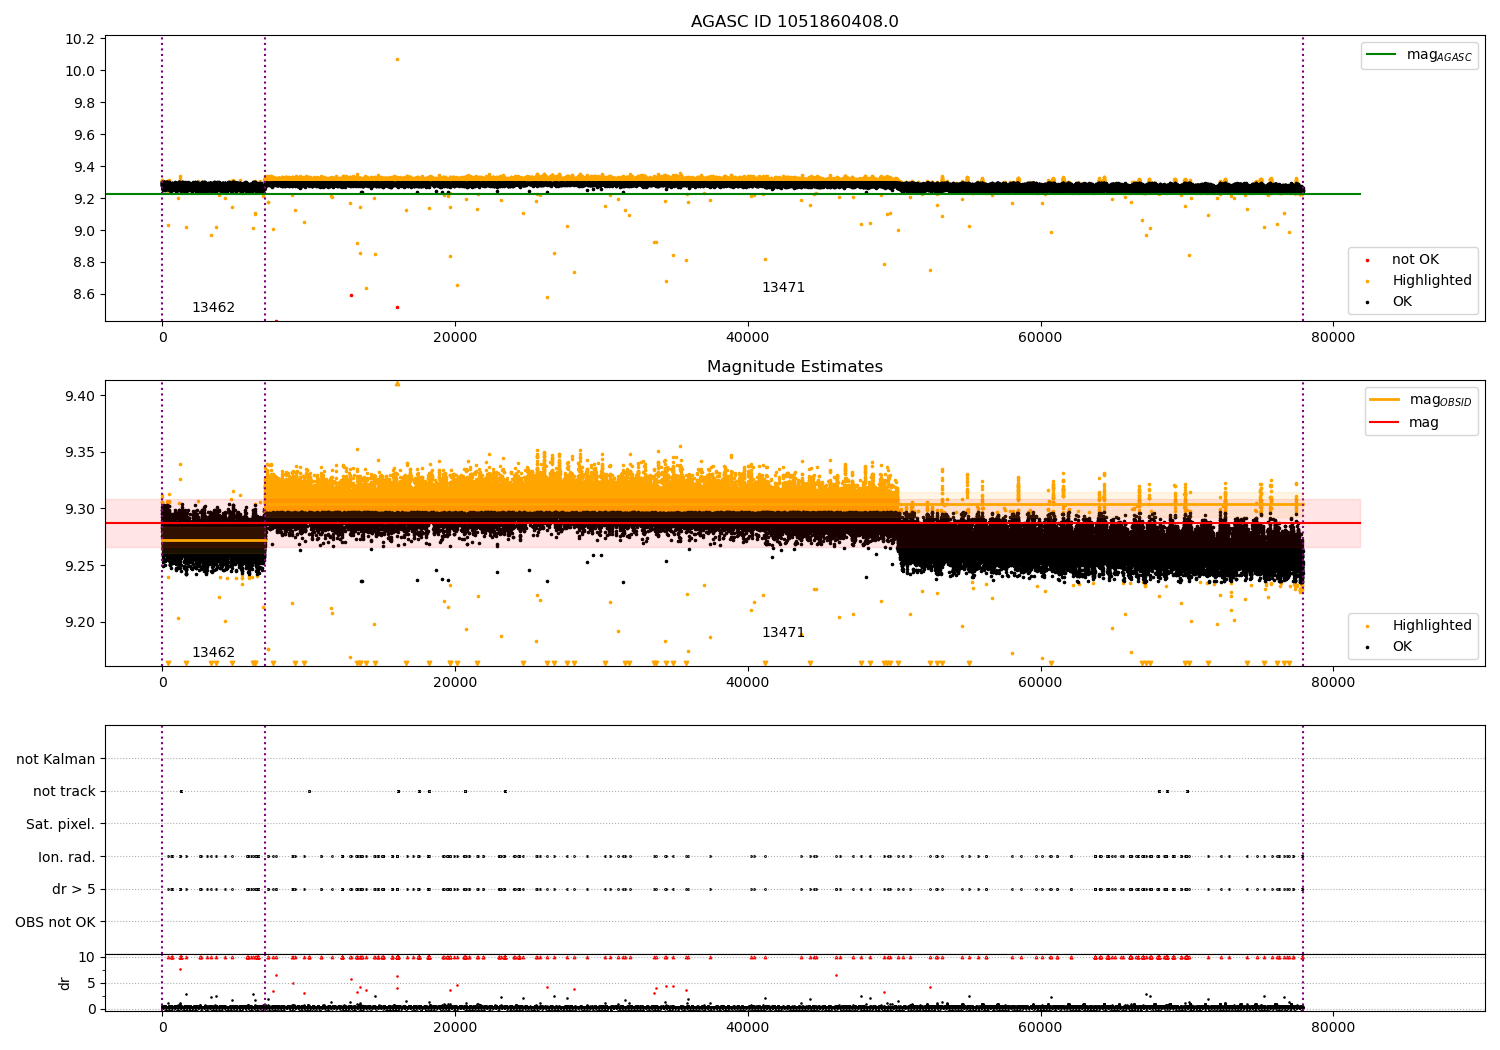Click '40000' x-axis label under Magnitude Estimates plot
1500x1050 pixels.
[x=748, y=683]
